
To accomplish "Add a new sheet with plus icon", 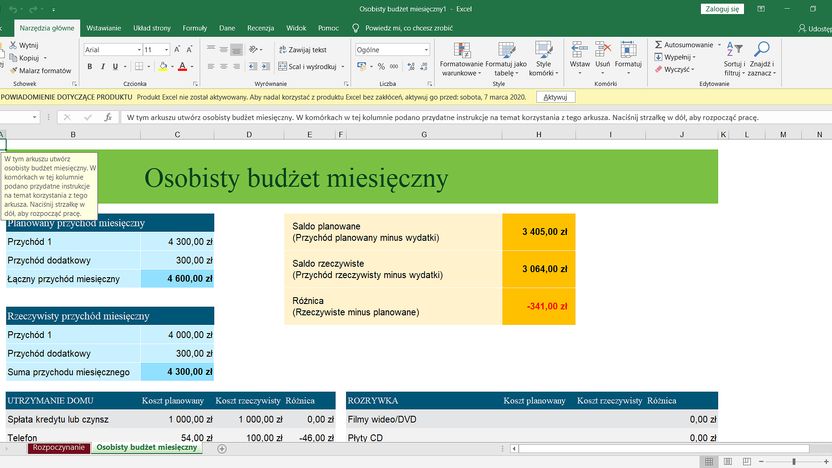I will (222, 449).
